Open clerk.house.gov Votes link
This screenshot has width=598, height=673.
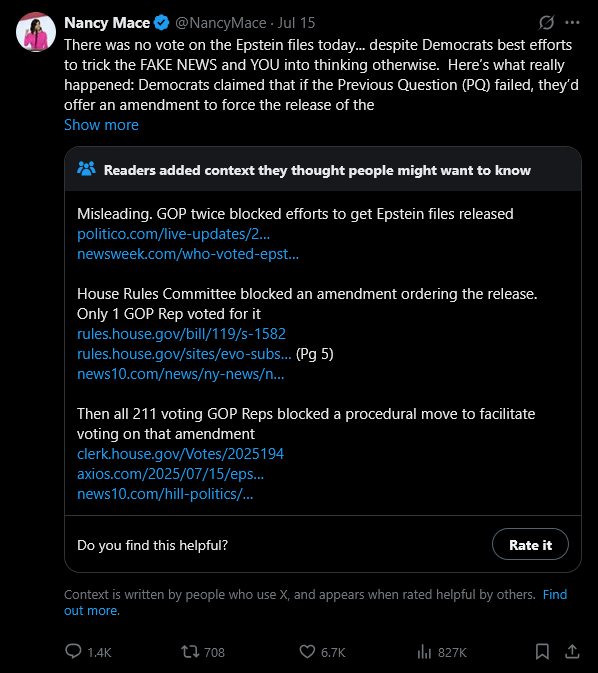tap(180, 454)
